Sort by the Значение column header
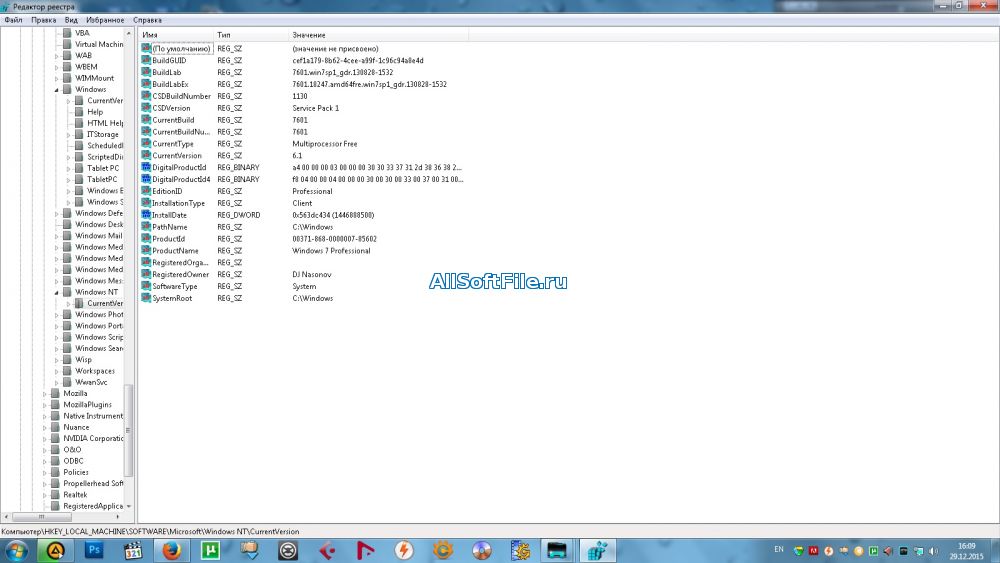1000x563 pixels. pos(379,35)
